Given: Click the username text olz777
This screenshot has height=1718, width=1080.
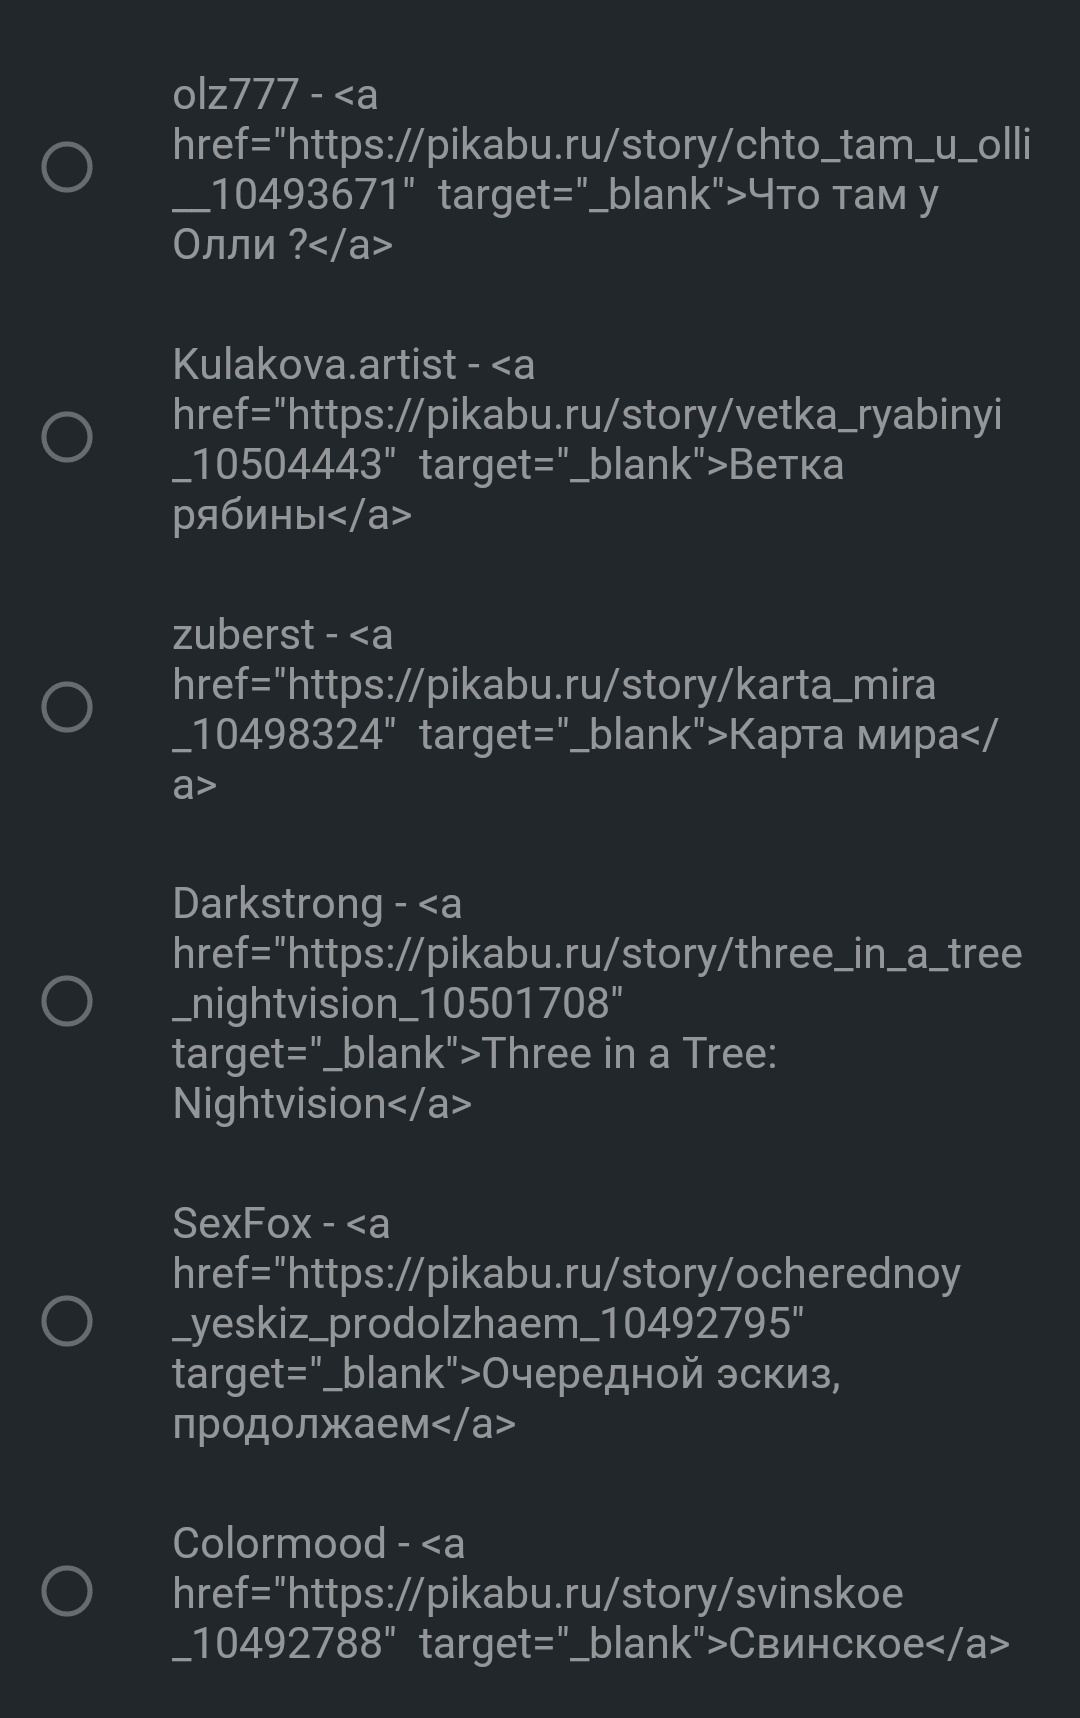Looking at the screenshot, I should tap(235, 95).
